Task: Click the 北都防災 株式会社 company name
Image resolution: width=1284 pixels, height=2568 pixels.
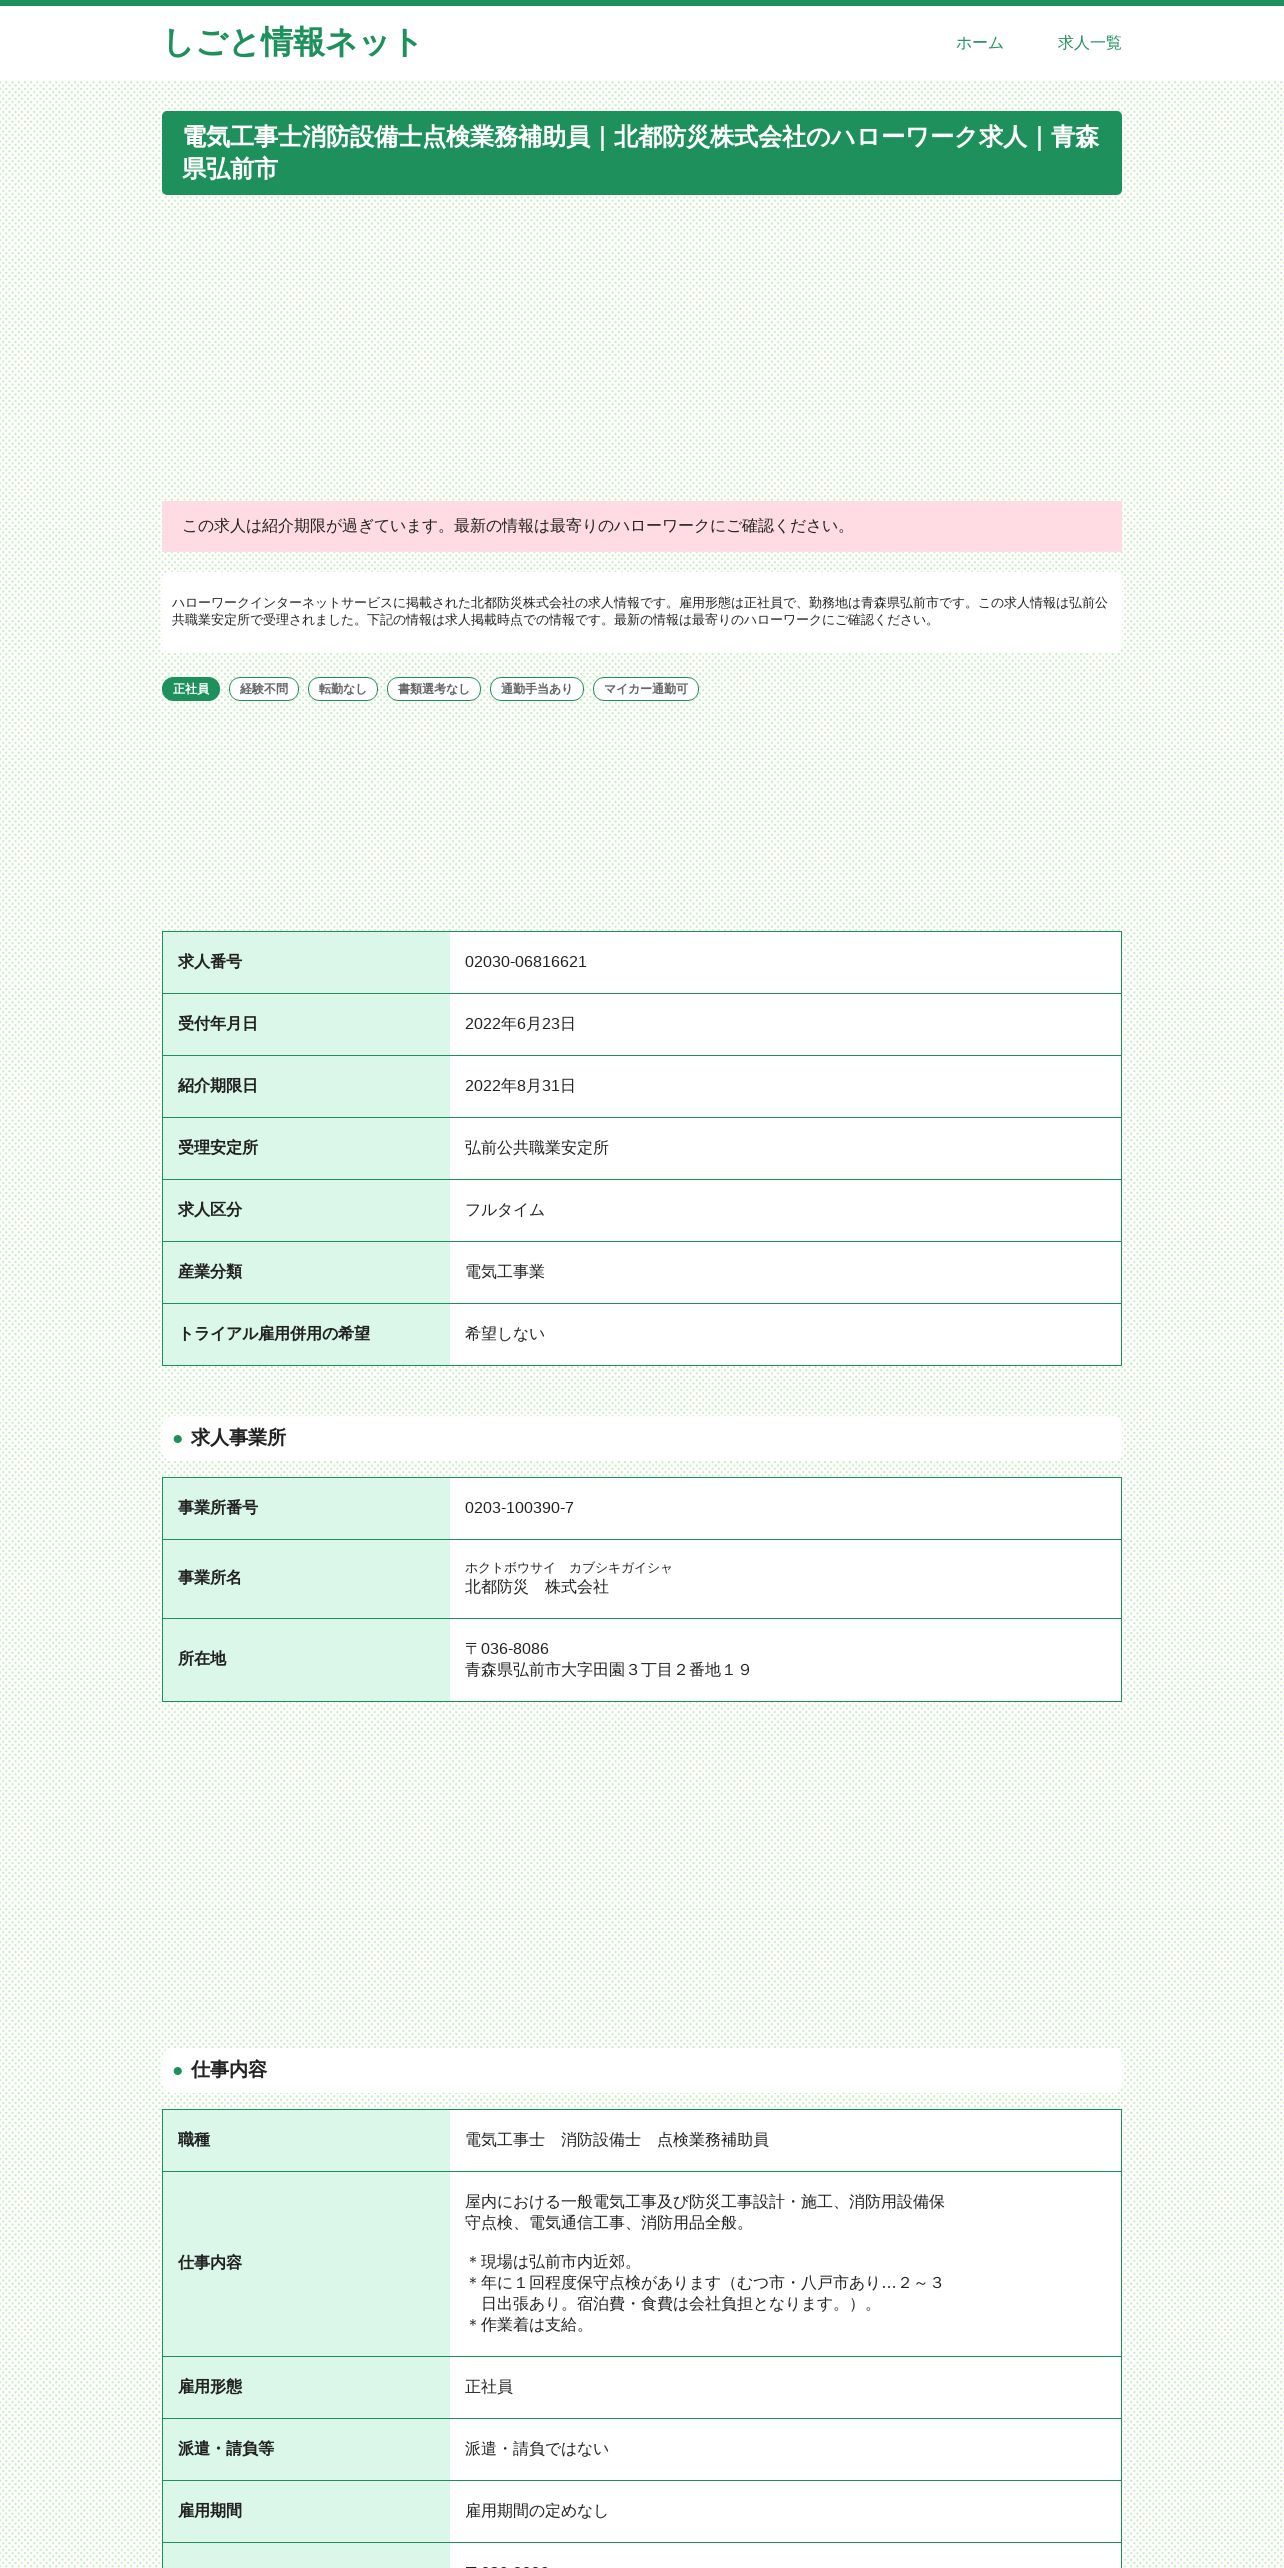Action: point(537,1587)
